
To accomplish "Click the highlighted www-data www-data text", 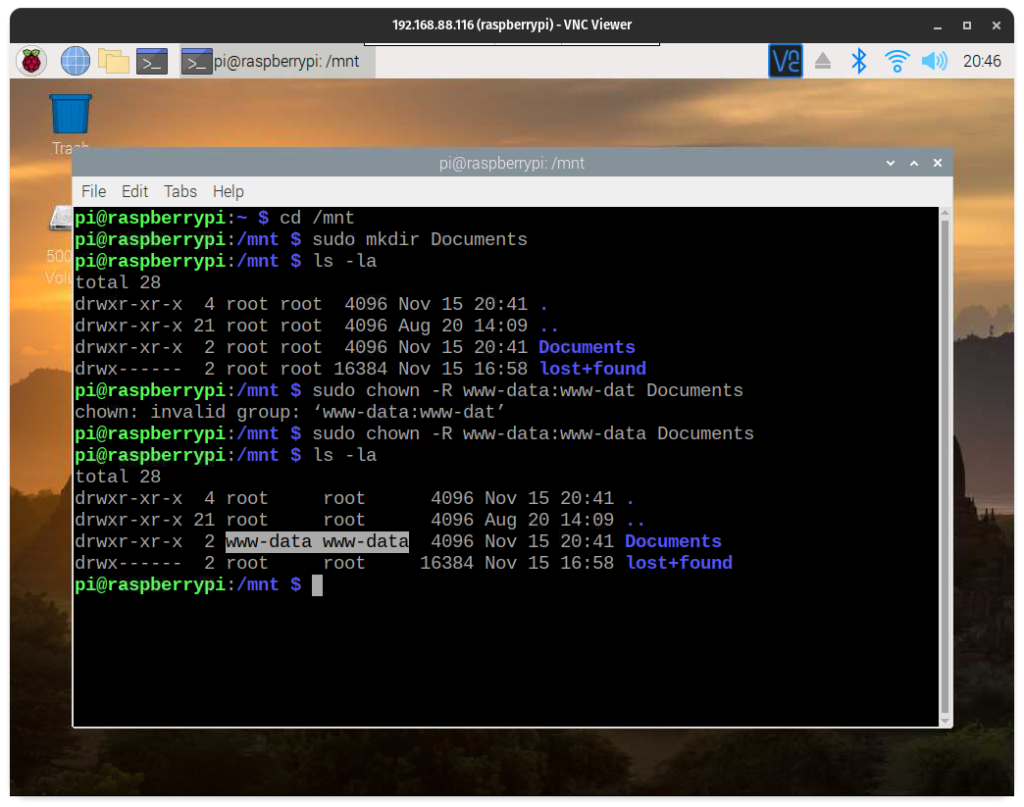I will click(x=317, y=542).
